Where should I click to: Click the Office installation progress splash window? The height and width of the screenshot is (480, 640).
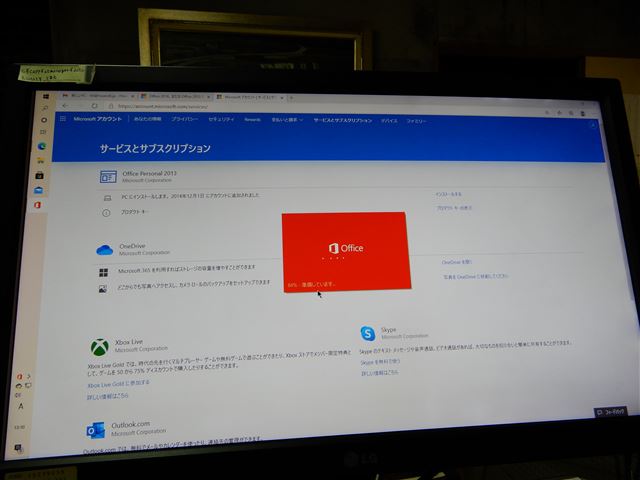tap(346, 251)
